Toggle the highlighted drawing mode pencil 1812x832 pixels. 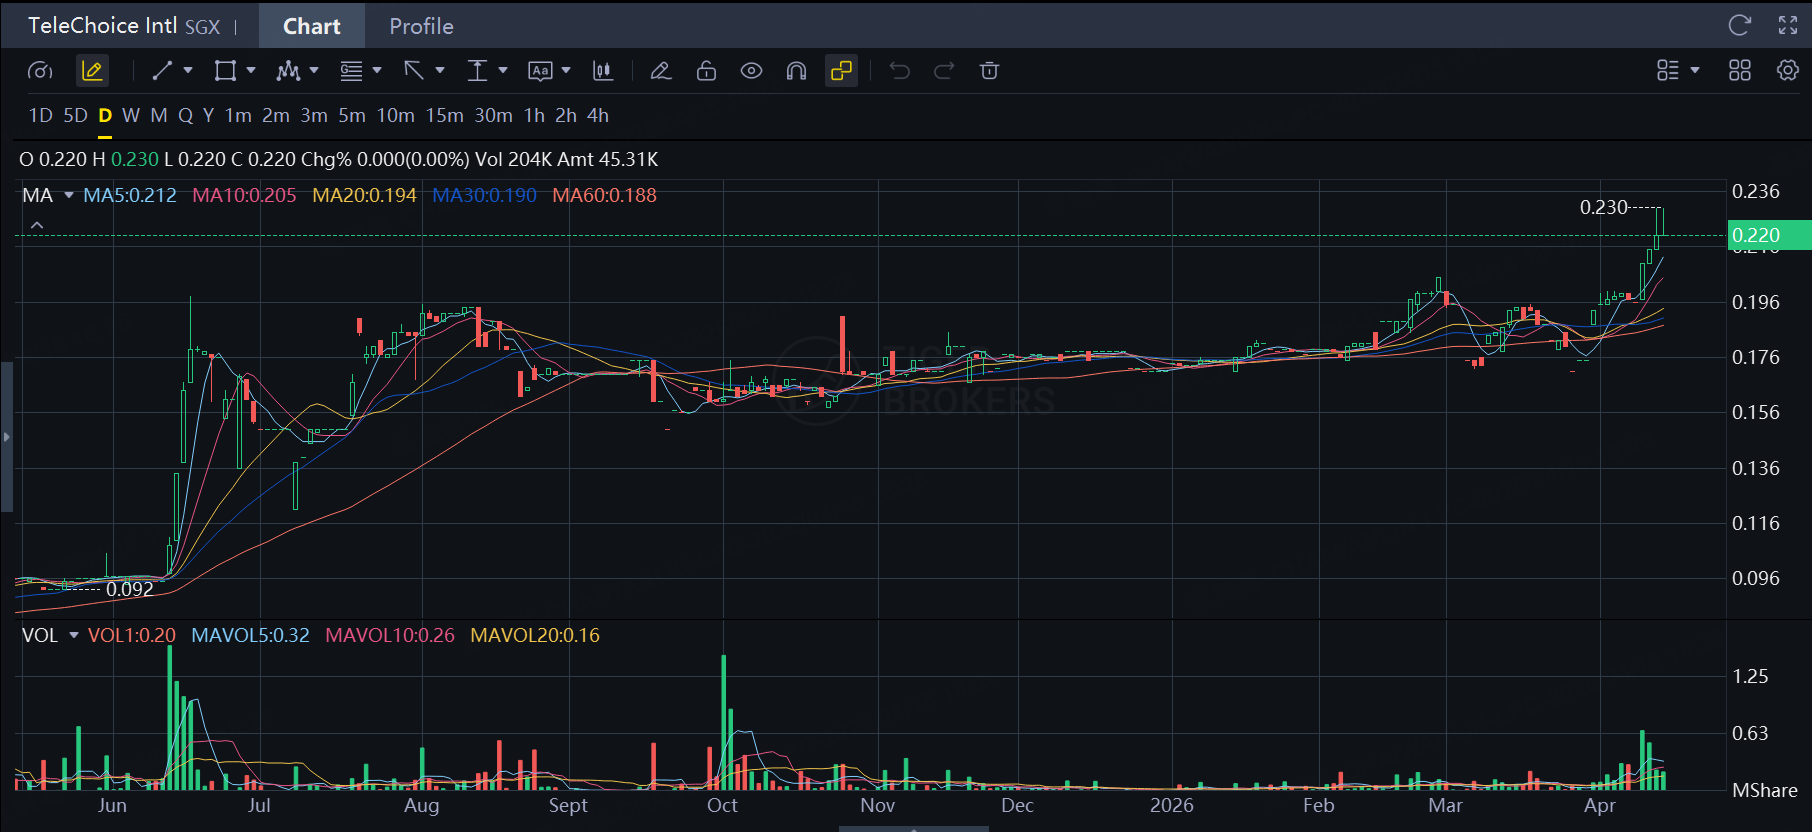coord(92,71)
